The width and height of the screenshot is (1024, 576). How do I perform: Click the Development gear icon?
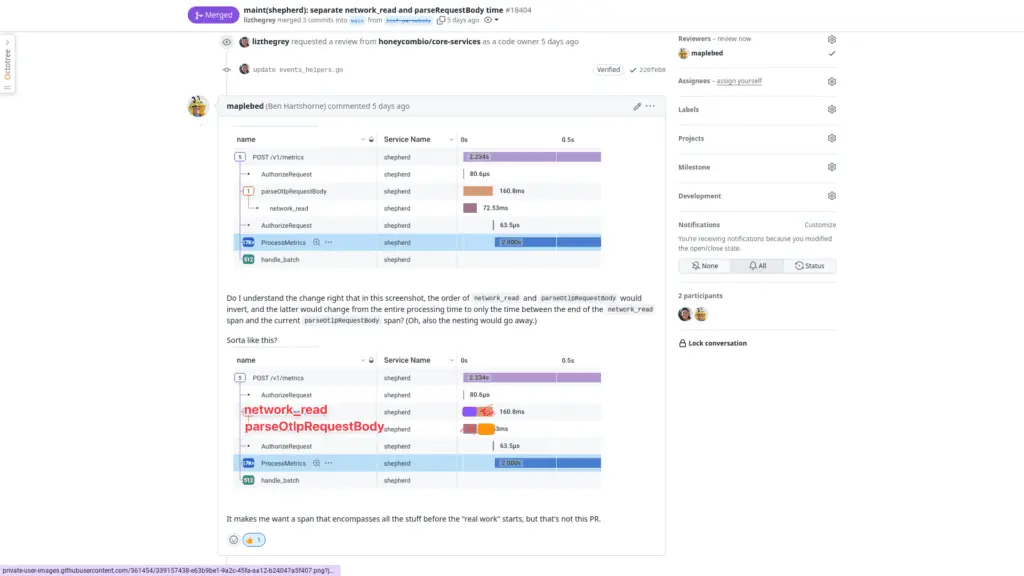[831, 196]
